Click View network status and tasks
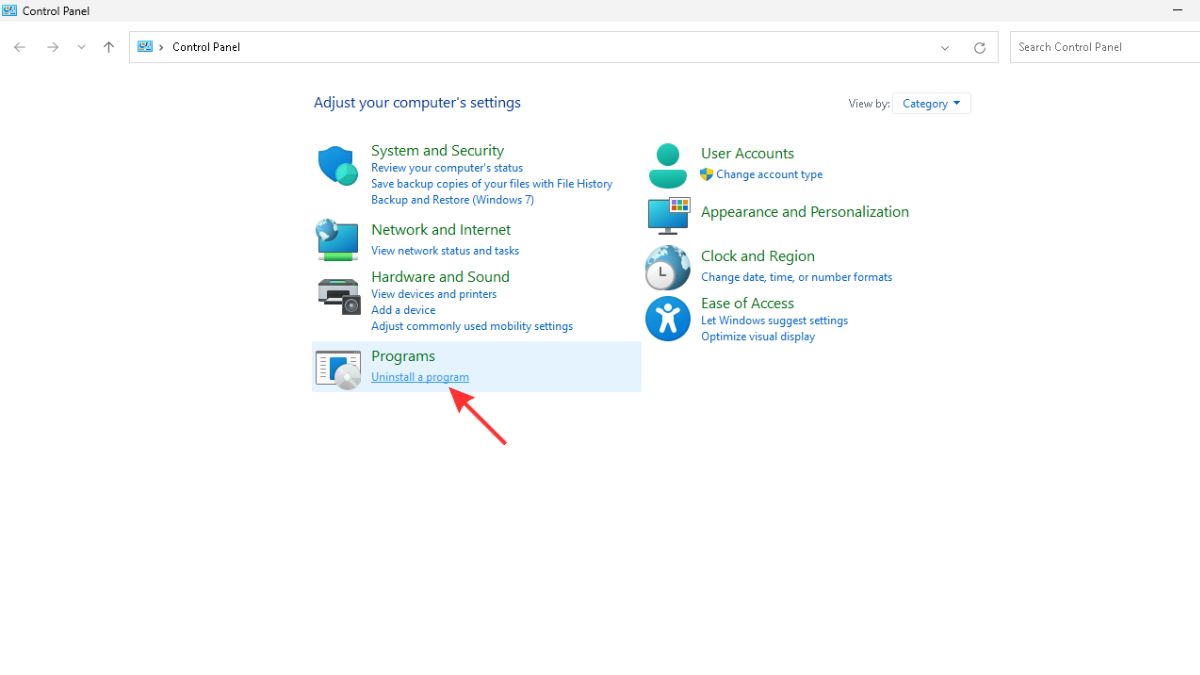Screen dimensions: 1200x675 click(445, 251)
